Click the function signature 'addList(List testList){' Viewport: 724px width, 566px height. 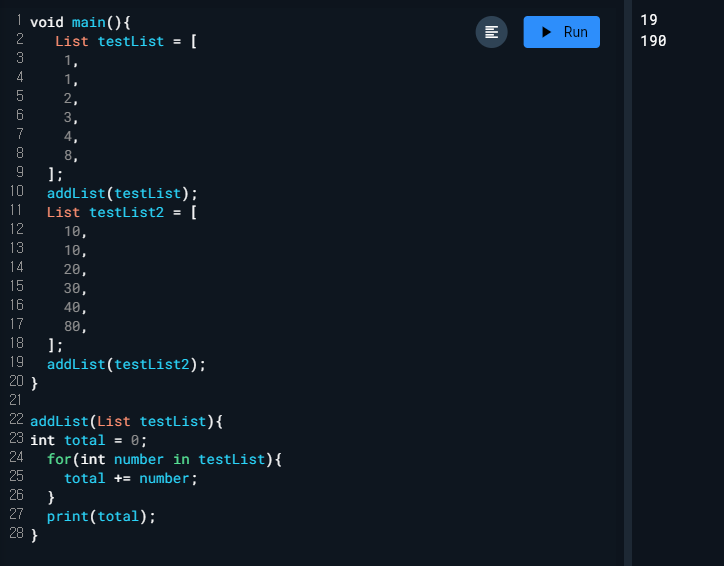click(x=127, y=421)
